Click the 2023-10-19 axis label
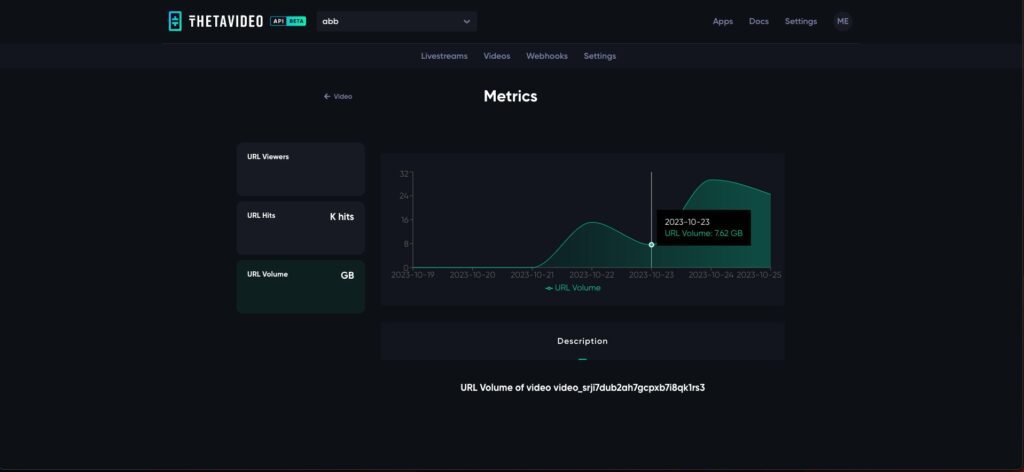The width and height of the screenshot is (1024, 472). pyautogui.click(x=413, y=275)
